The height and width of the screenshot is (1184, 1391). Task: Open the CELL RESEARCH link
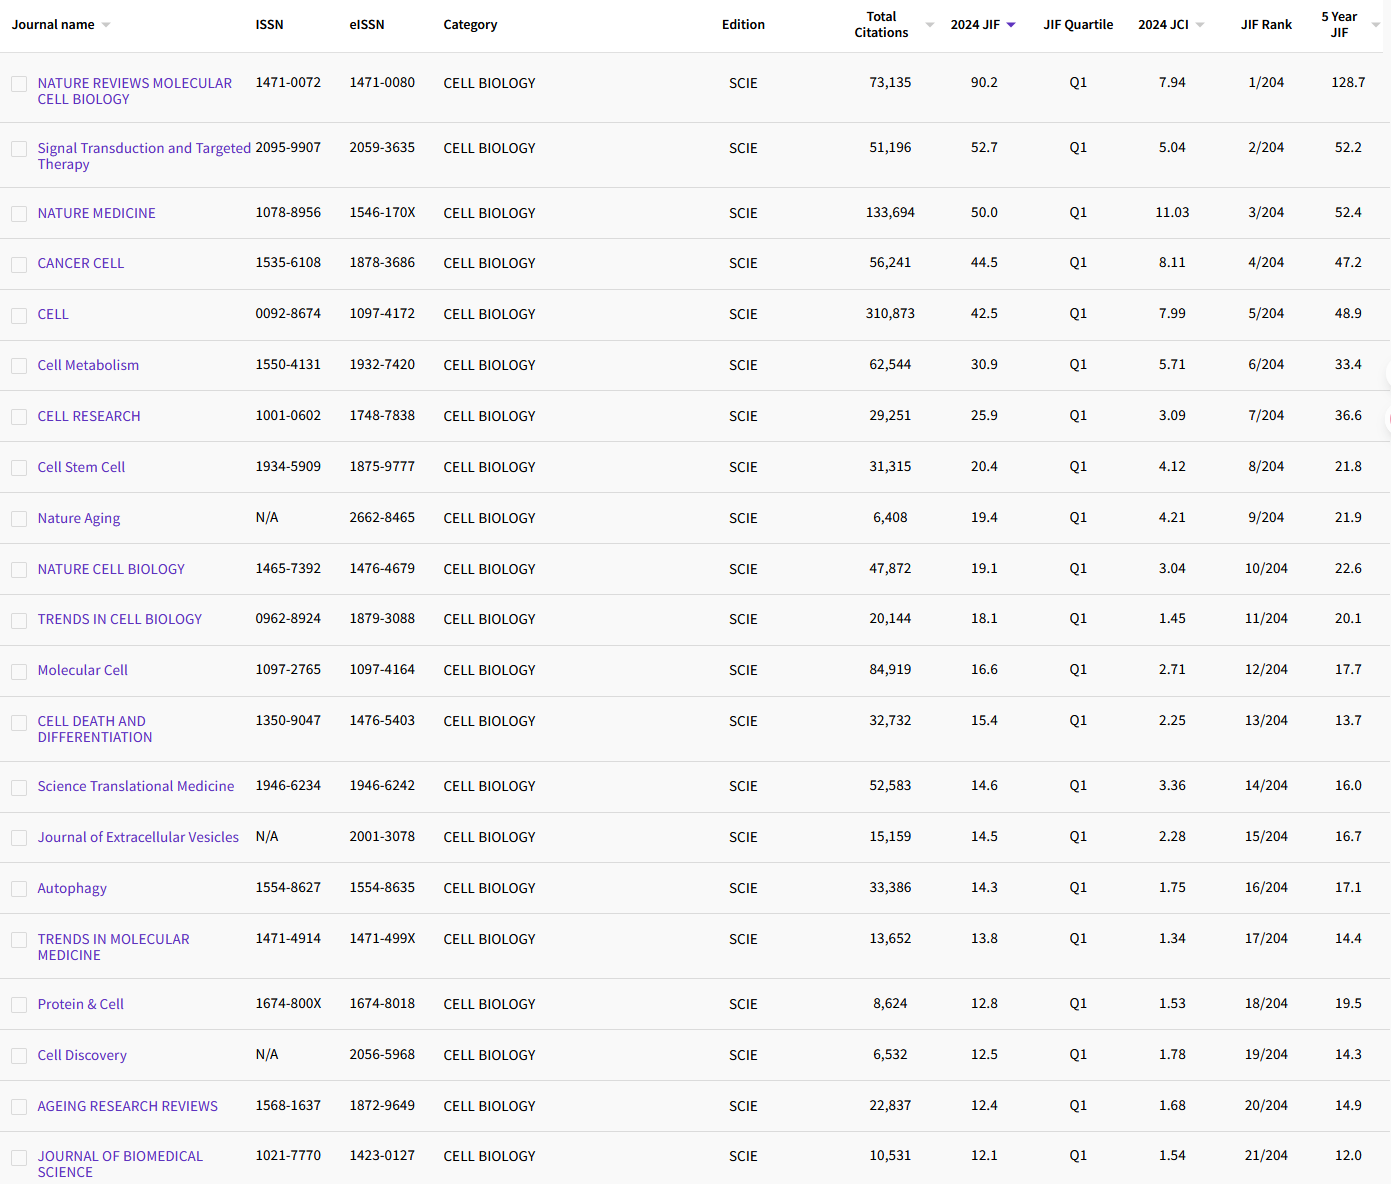point(89,416)
